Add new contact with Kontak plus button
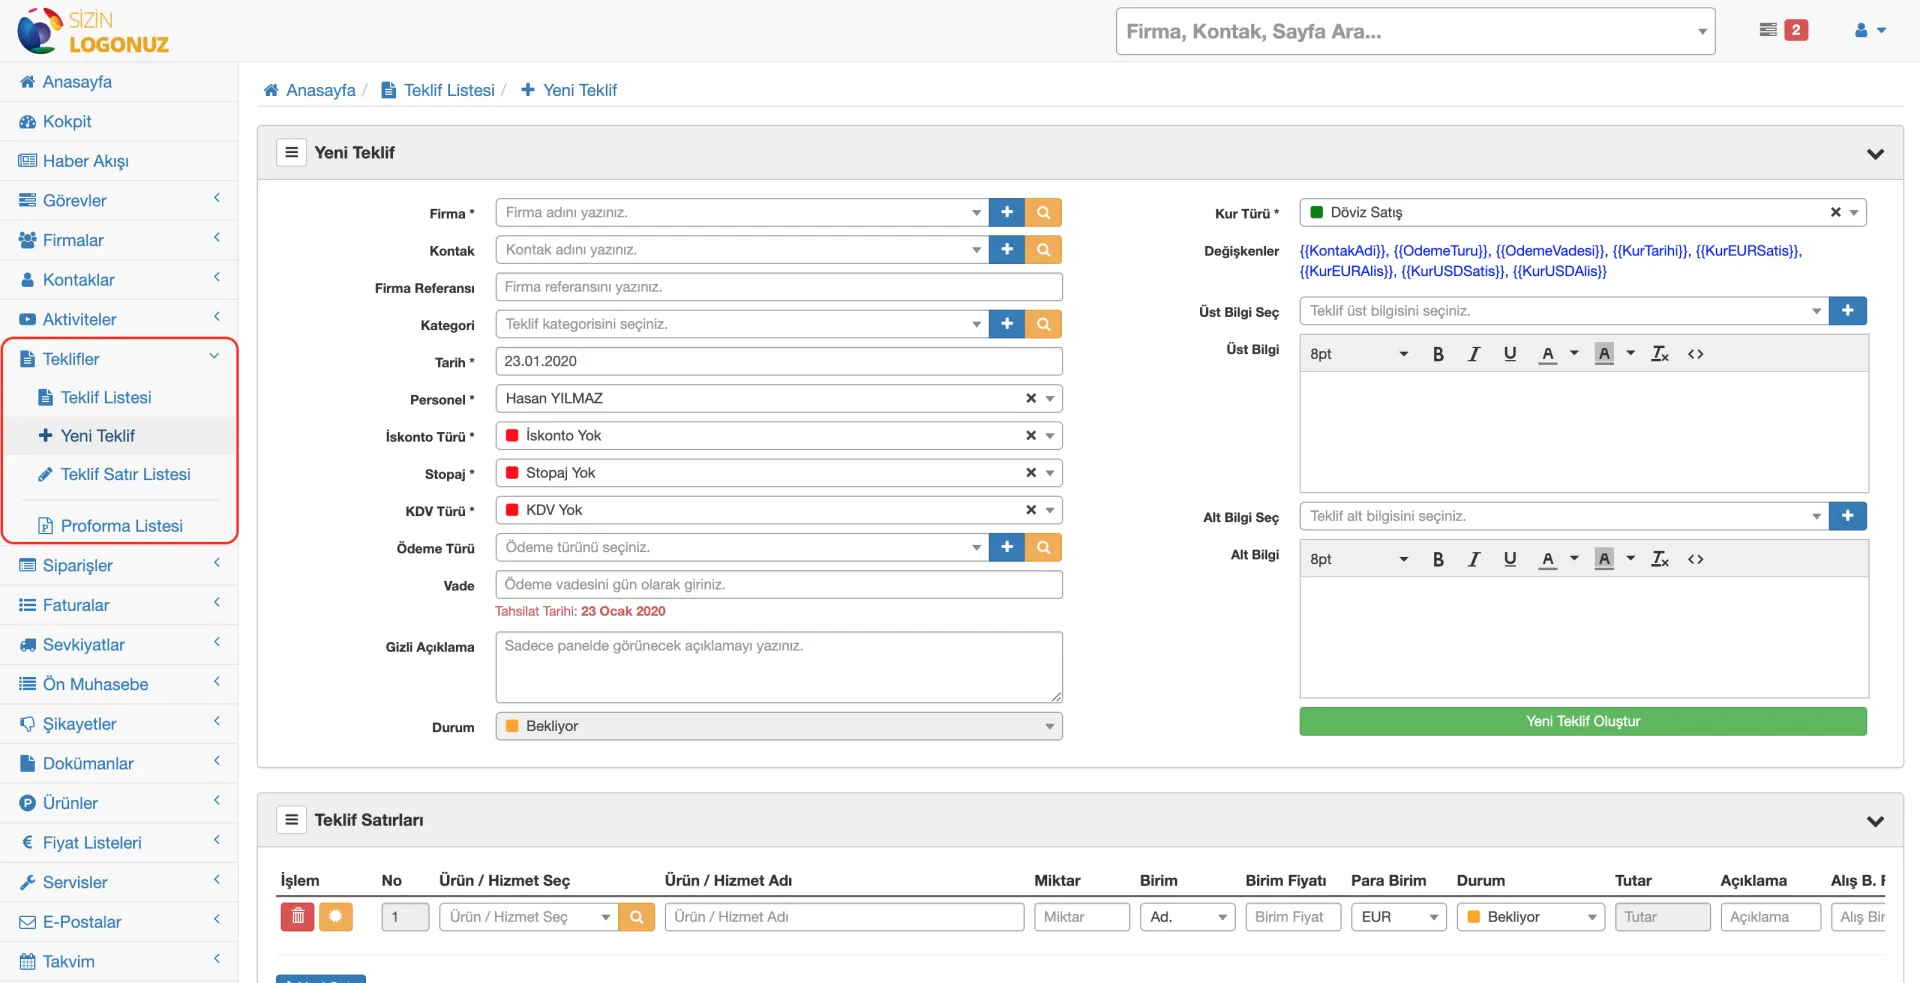Image resolution: width=1920 pixels, height=983 pixels. [x=1007, y=249]
